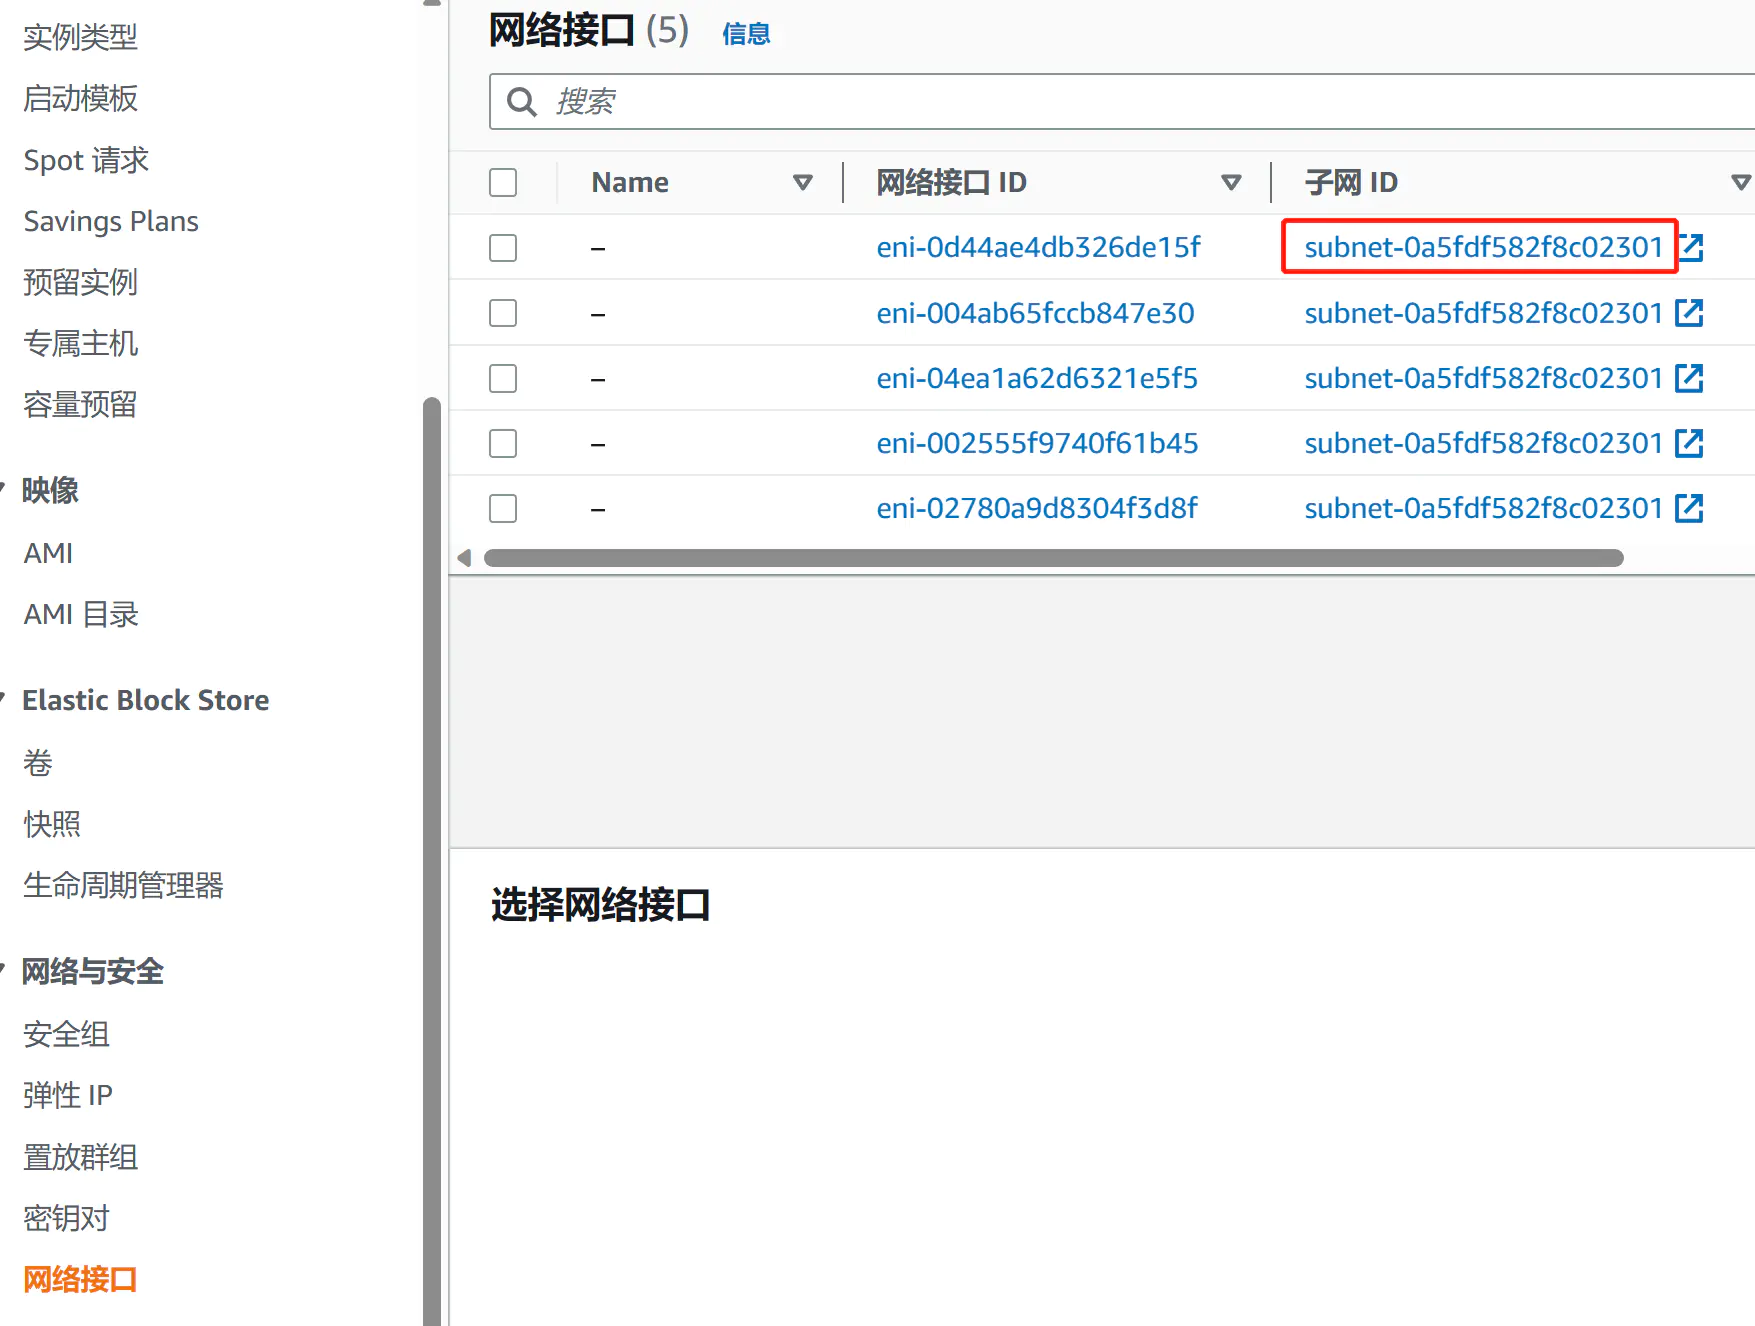The height and width of the screenshot is (1326, 1755).
Task: Open AMI 目录 in sidebar
Action: tap(81, 614)
